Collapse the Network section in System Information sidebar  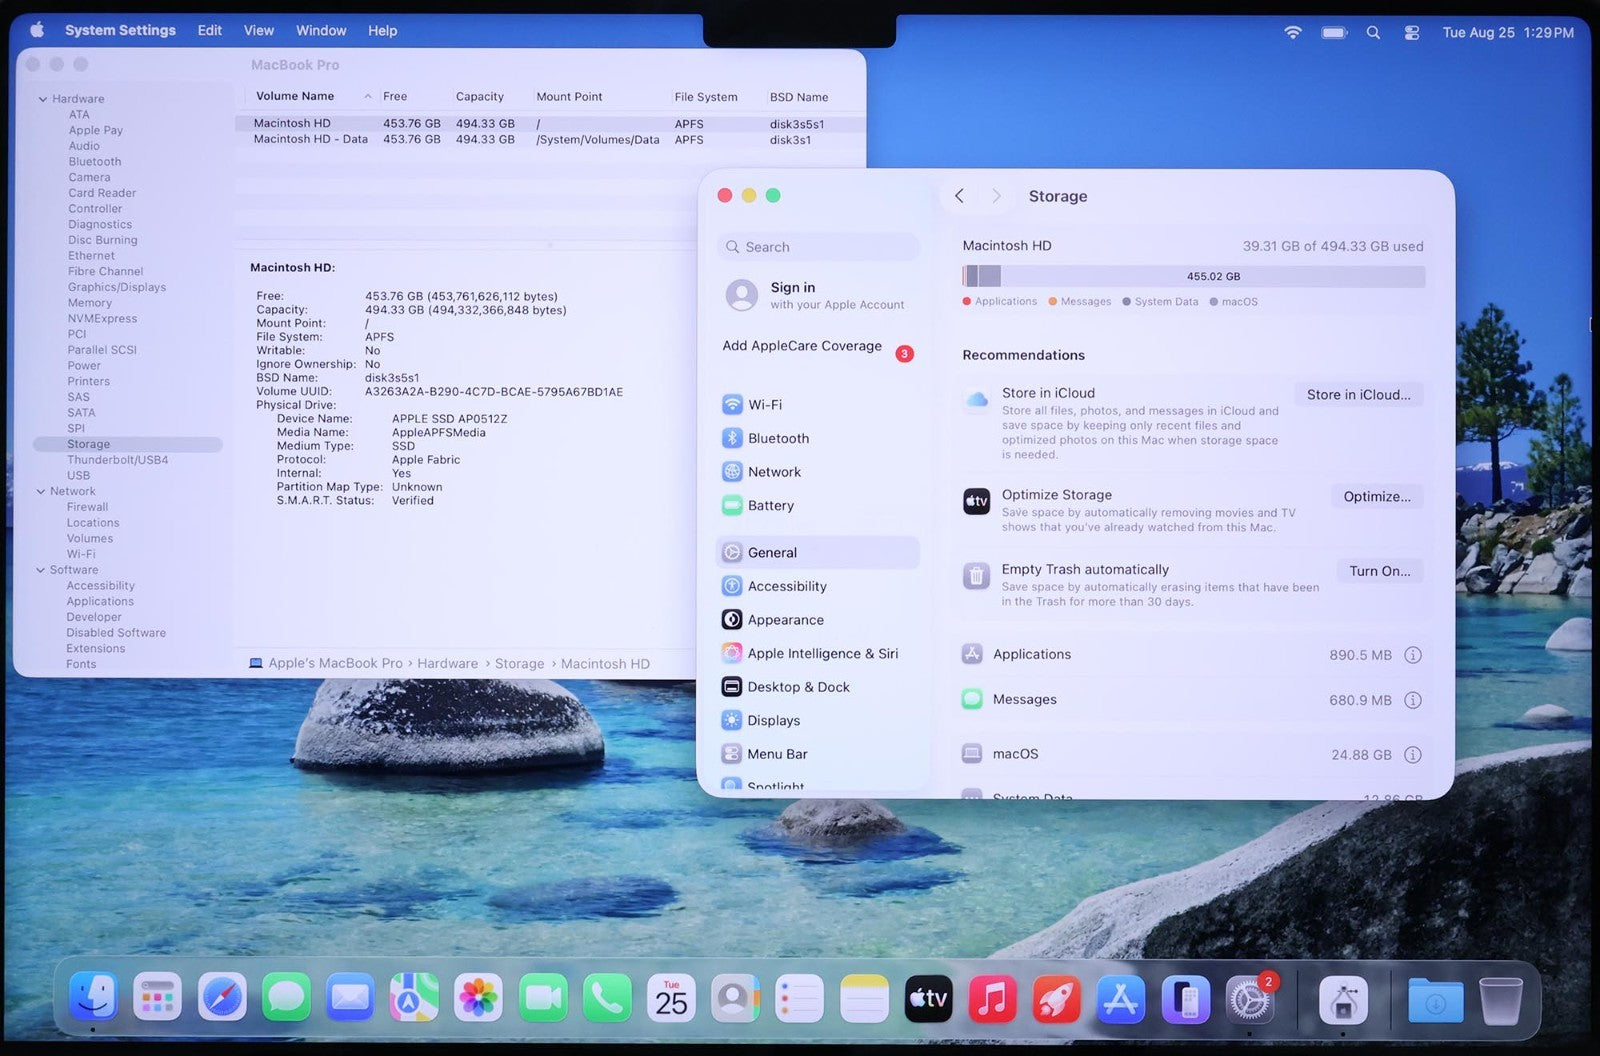pos(41,491)
